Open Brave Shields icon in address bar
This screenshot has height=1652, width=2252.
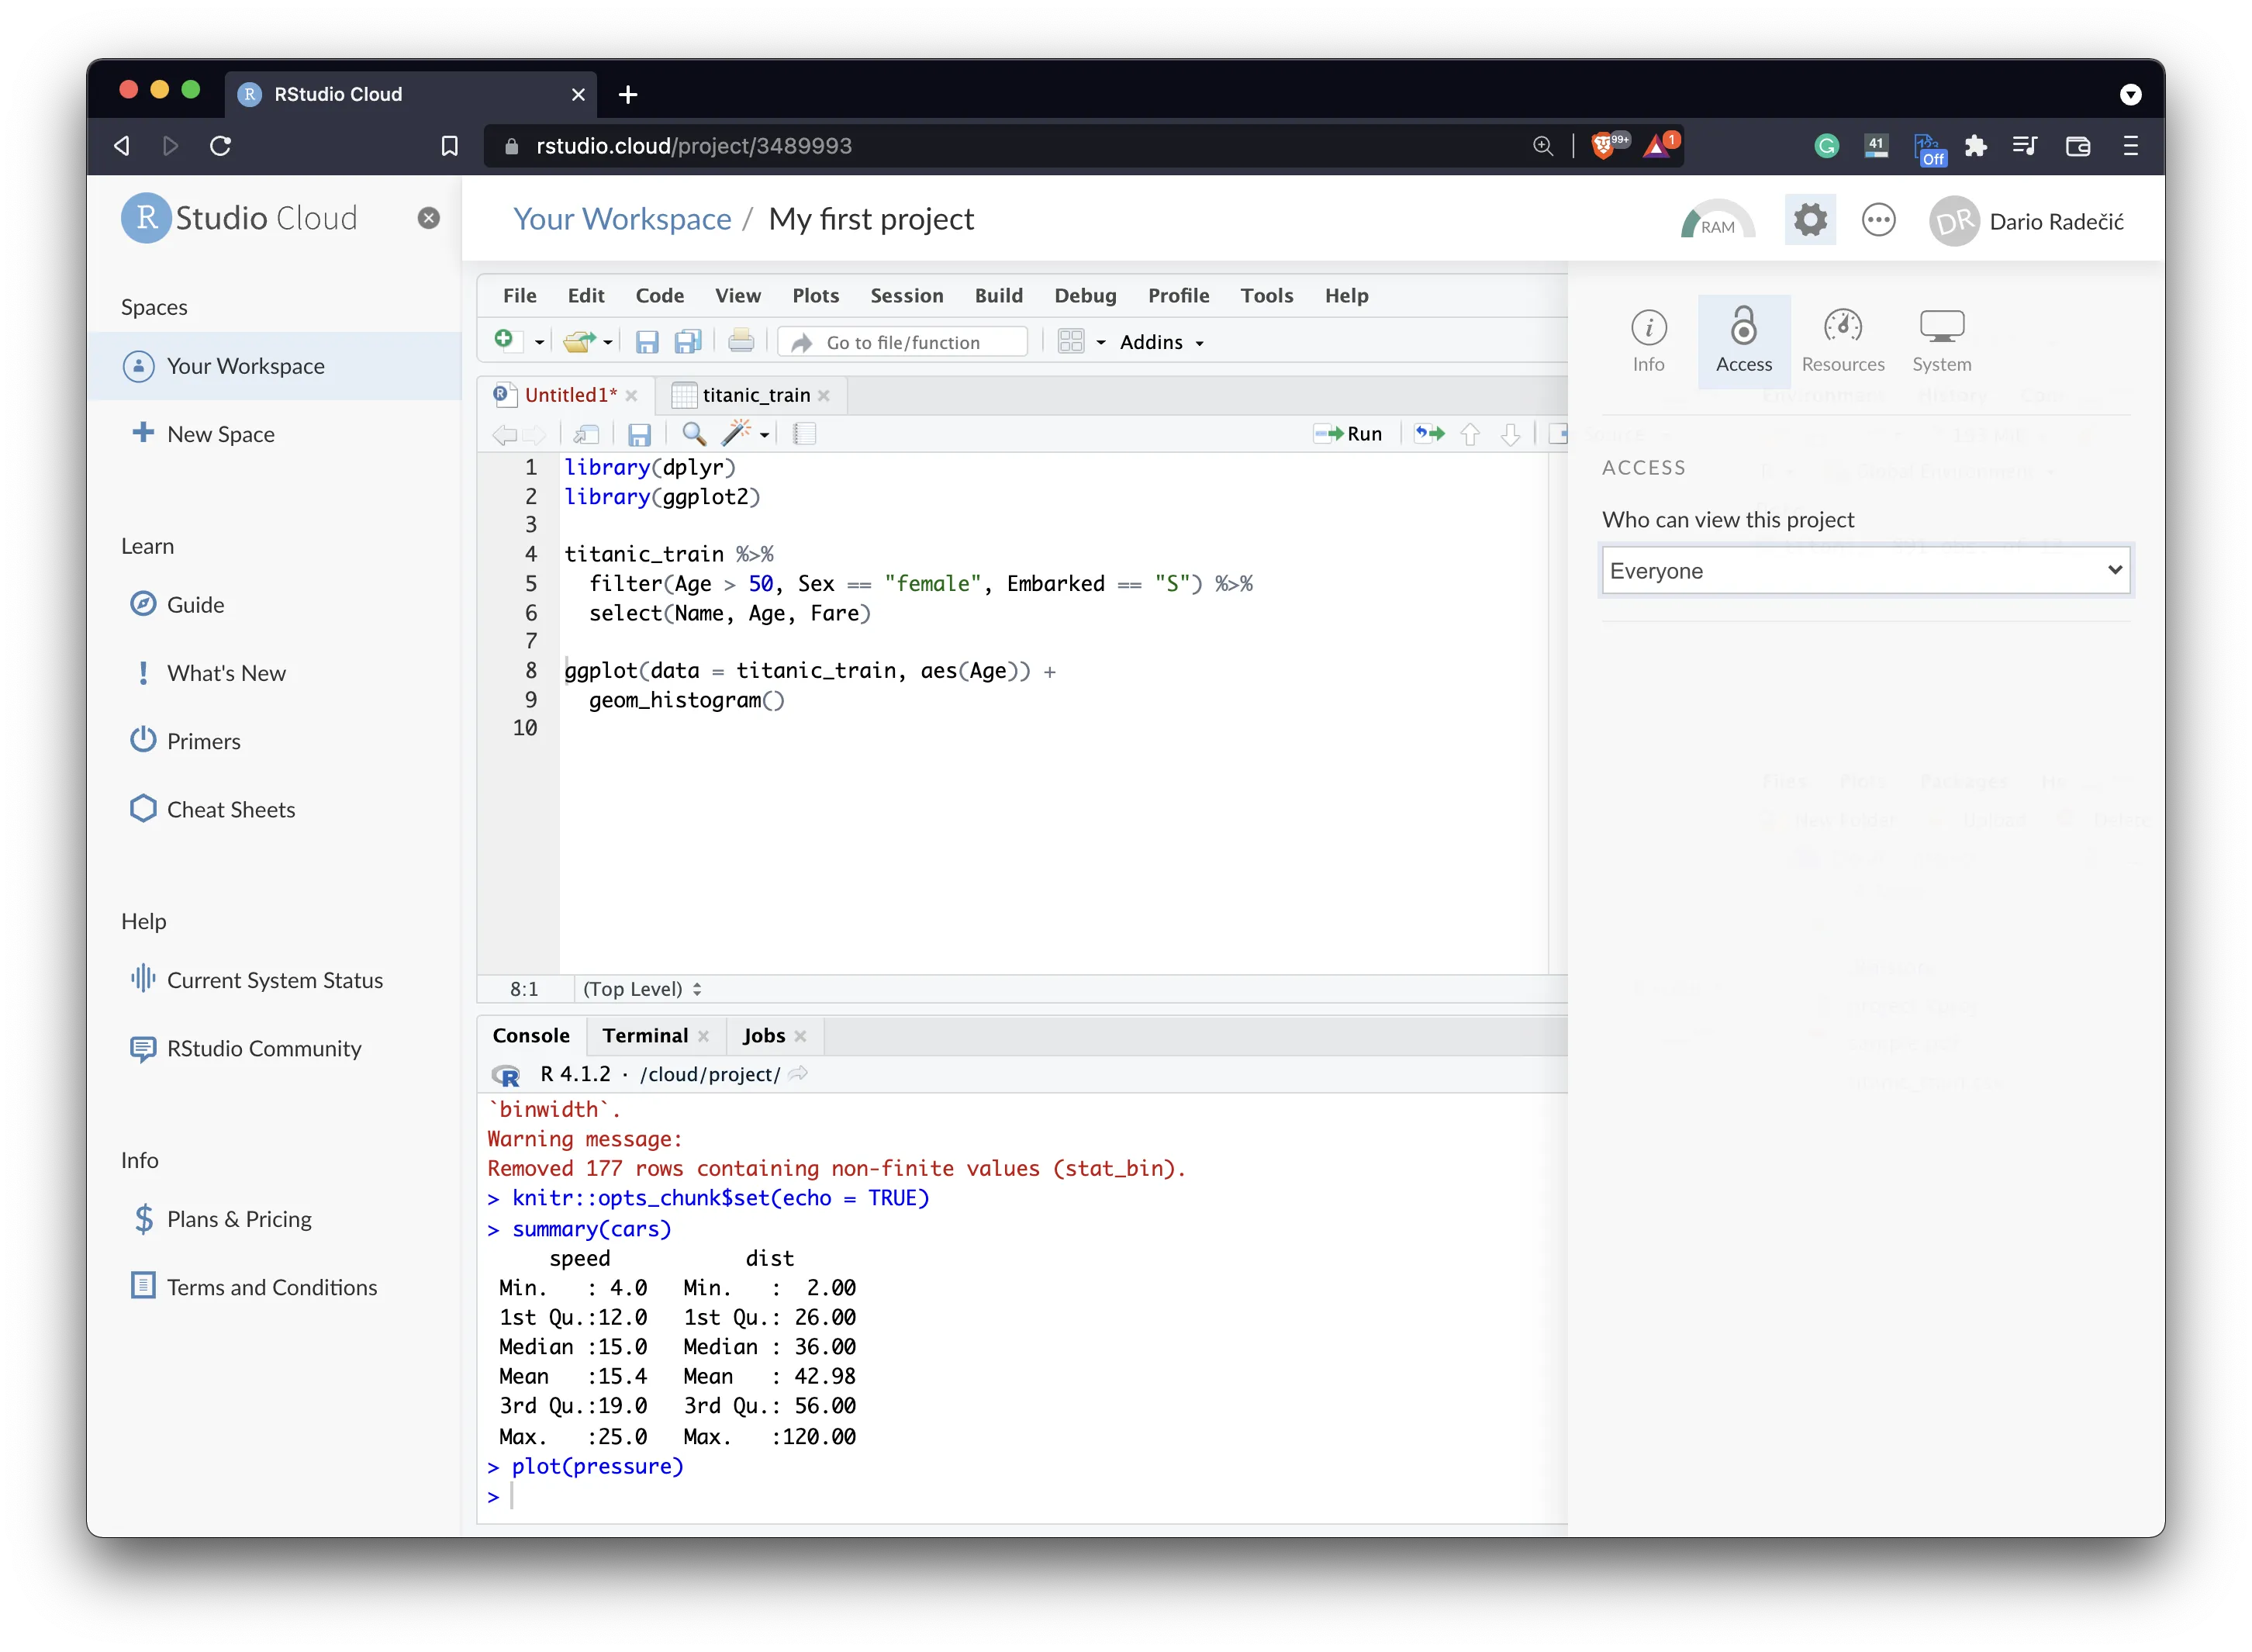1603,146
